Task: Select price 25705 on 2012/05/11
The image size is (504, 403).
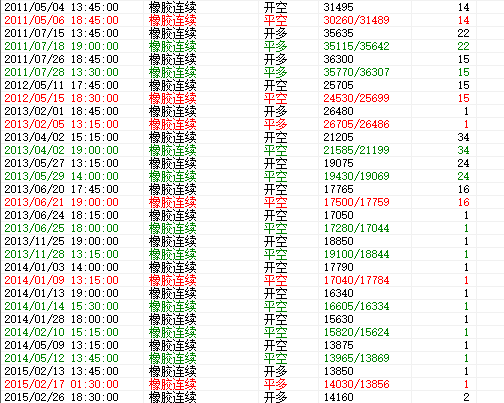Action: pyautogui.click(x=338, y=85)
